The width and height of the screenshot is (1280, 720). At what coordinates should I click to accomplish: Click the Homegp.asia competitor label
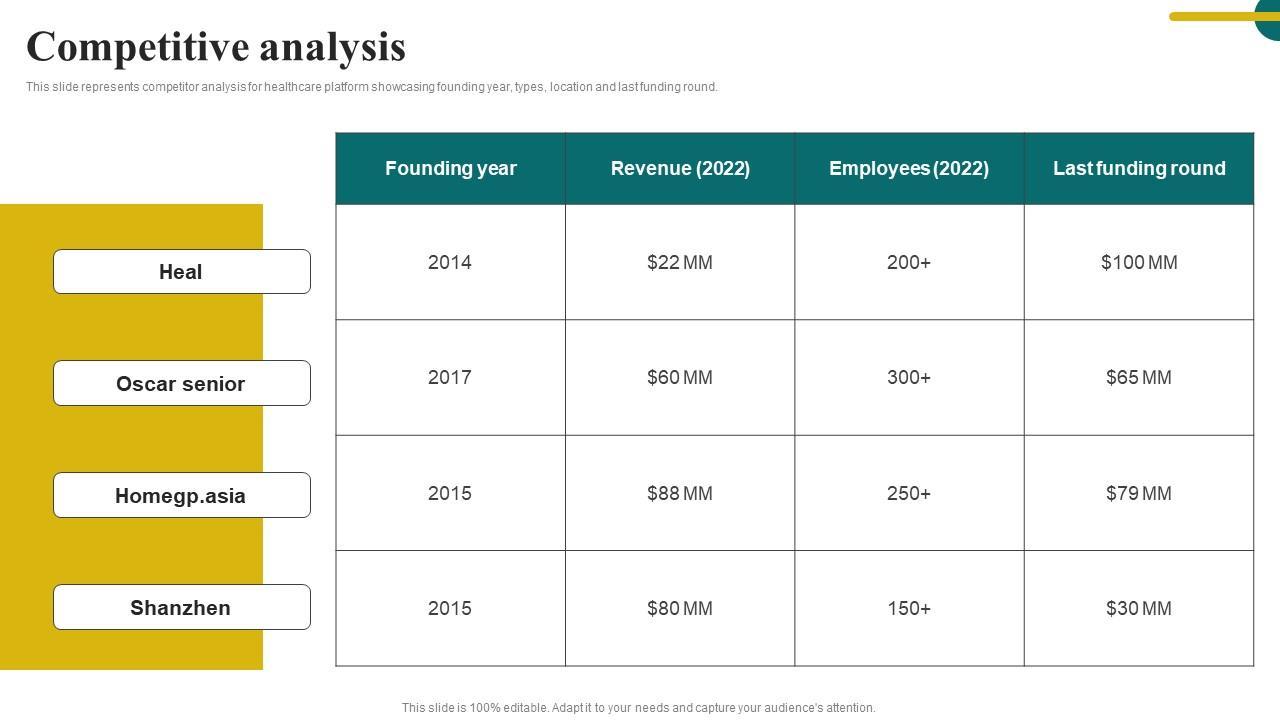point(181,496)
